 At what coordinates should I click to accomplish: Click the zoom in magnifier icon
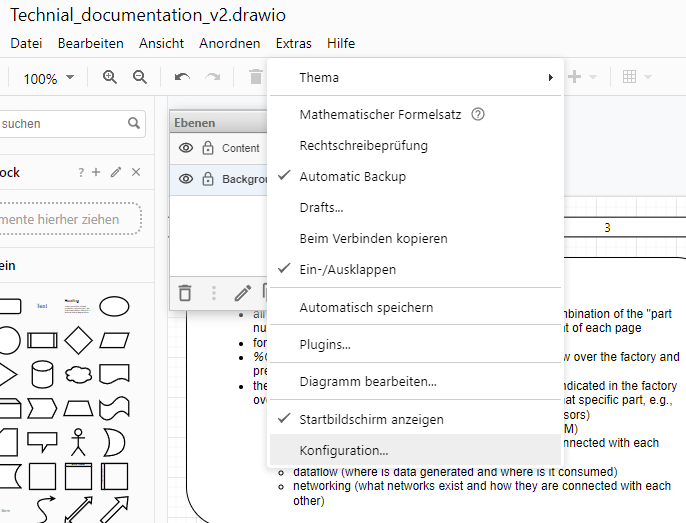tap(110, 78)
